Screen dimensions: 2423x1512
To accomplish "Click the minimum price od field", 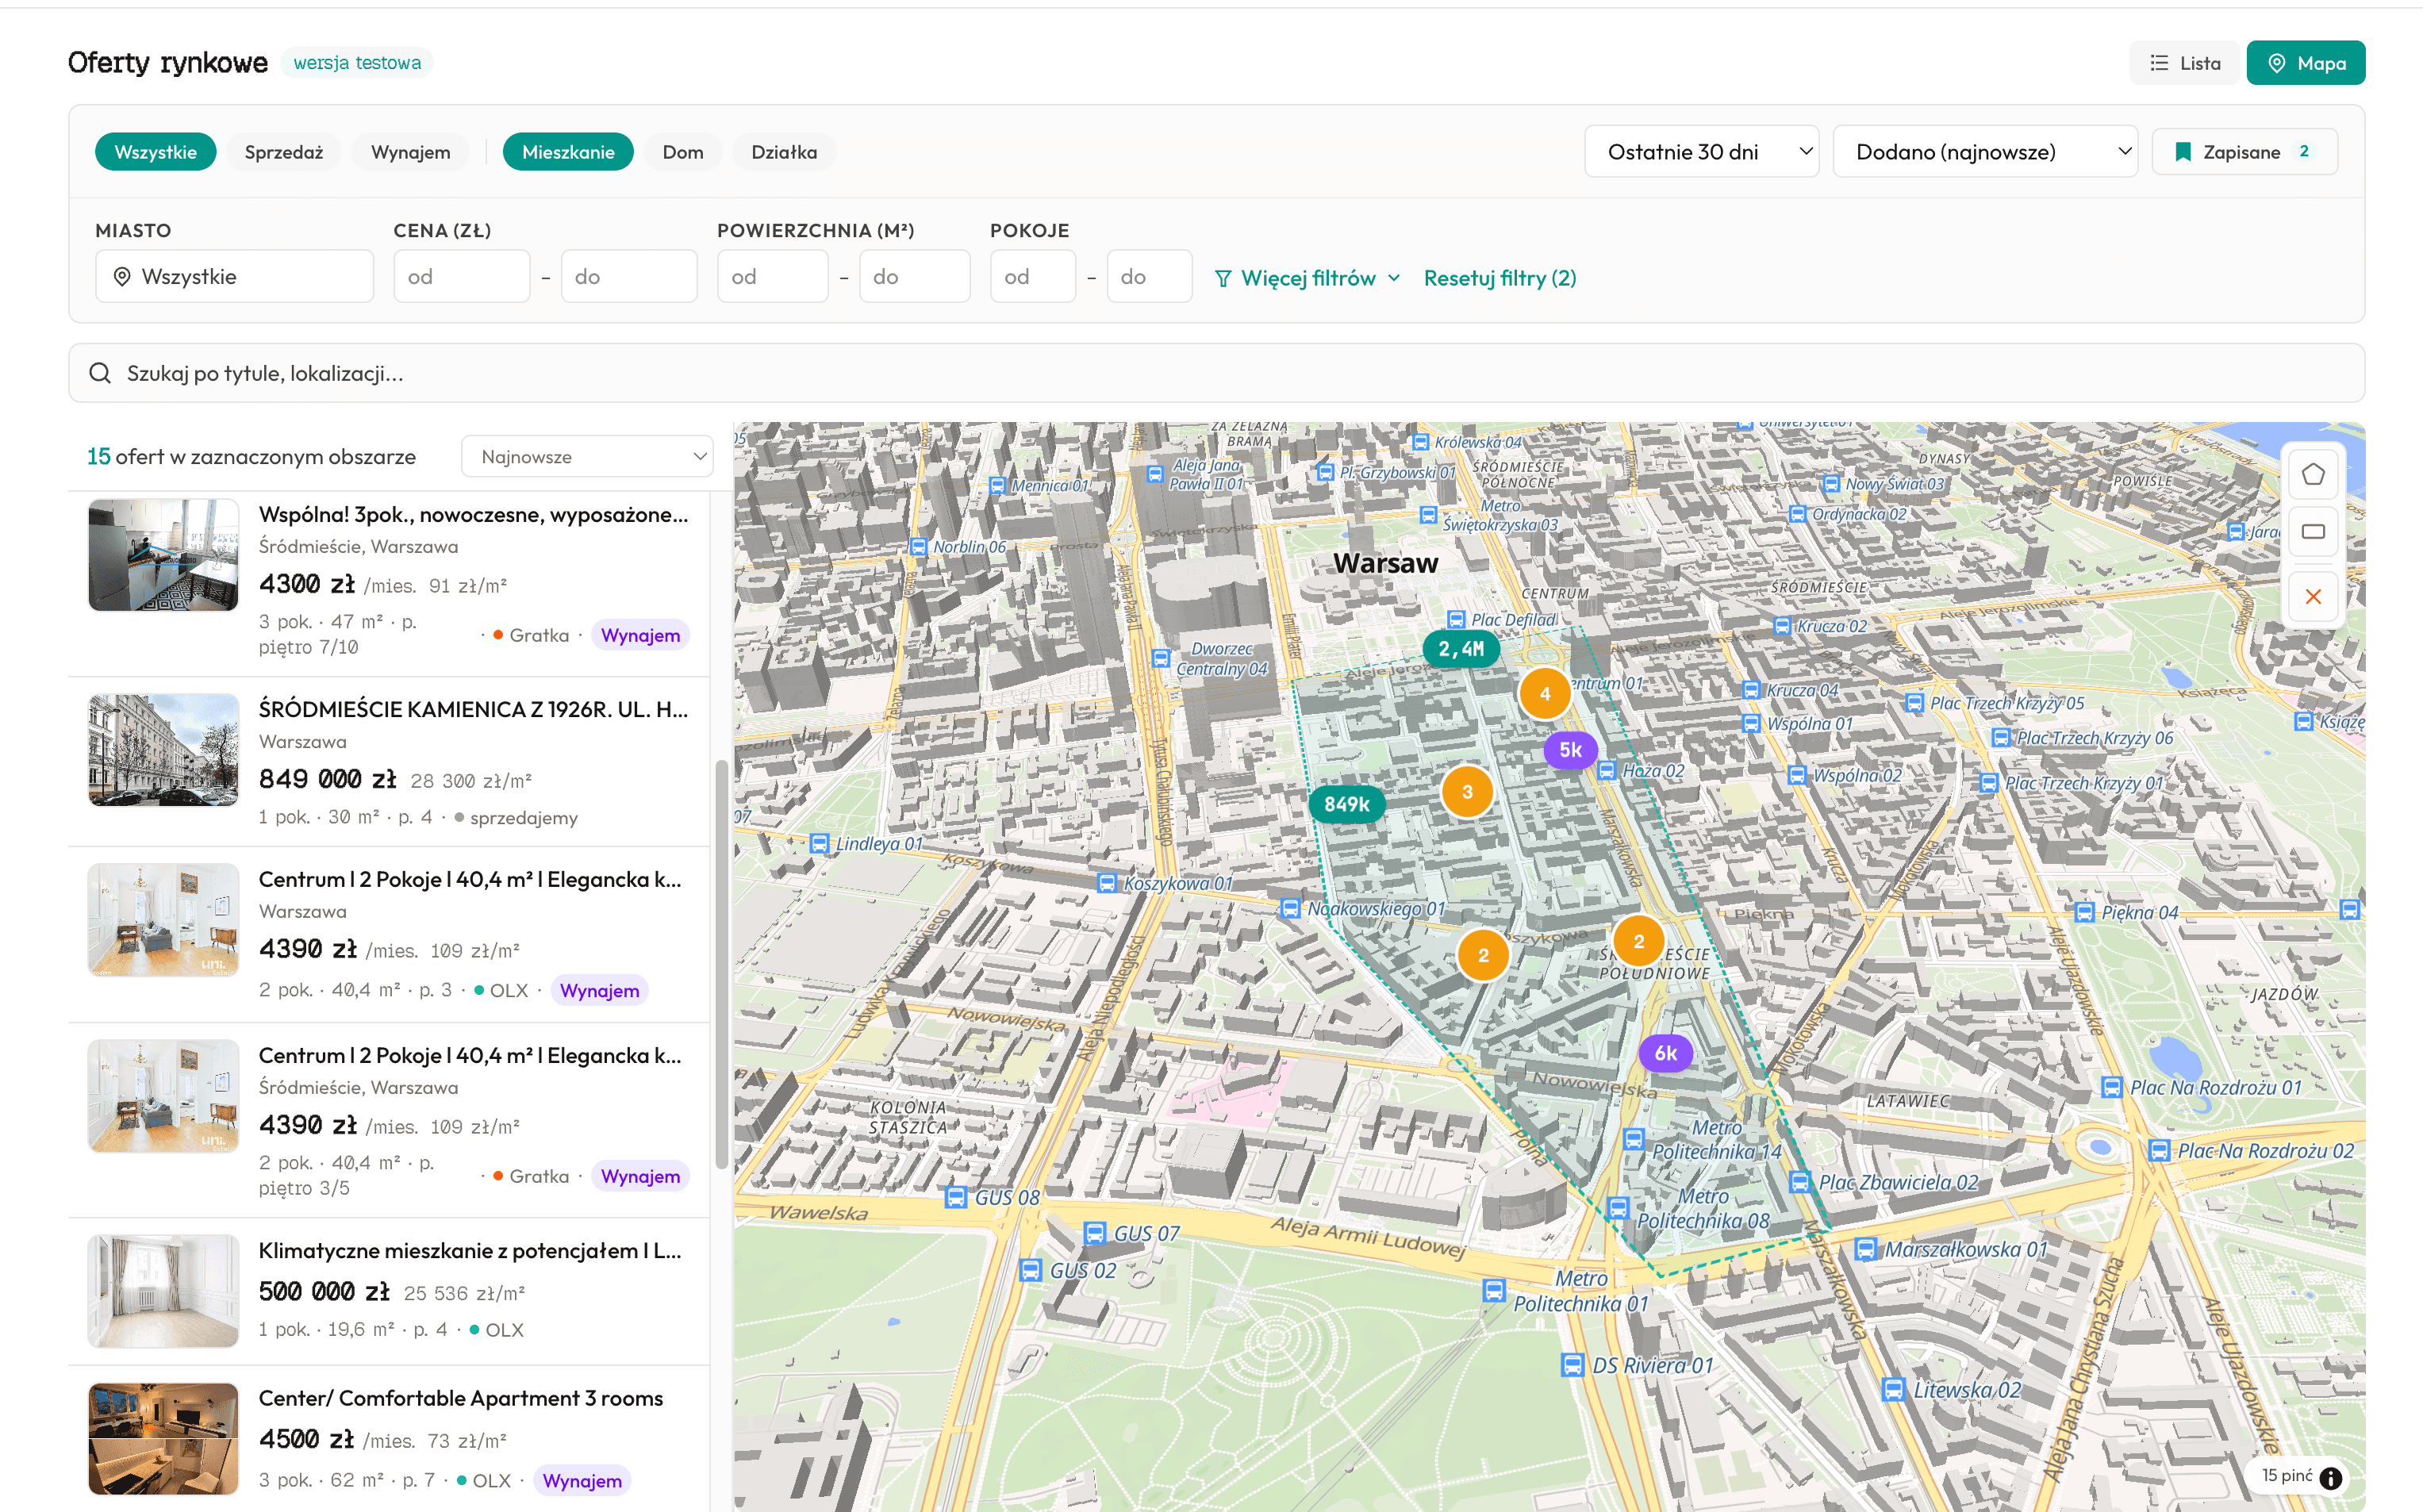I will point(461,277).
